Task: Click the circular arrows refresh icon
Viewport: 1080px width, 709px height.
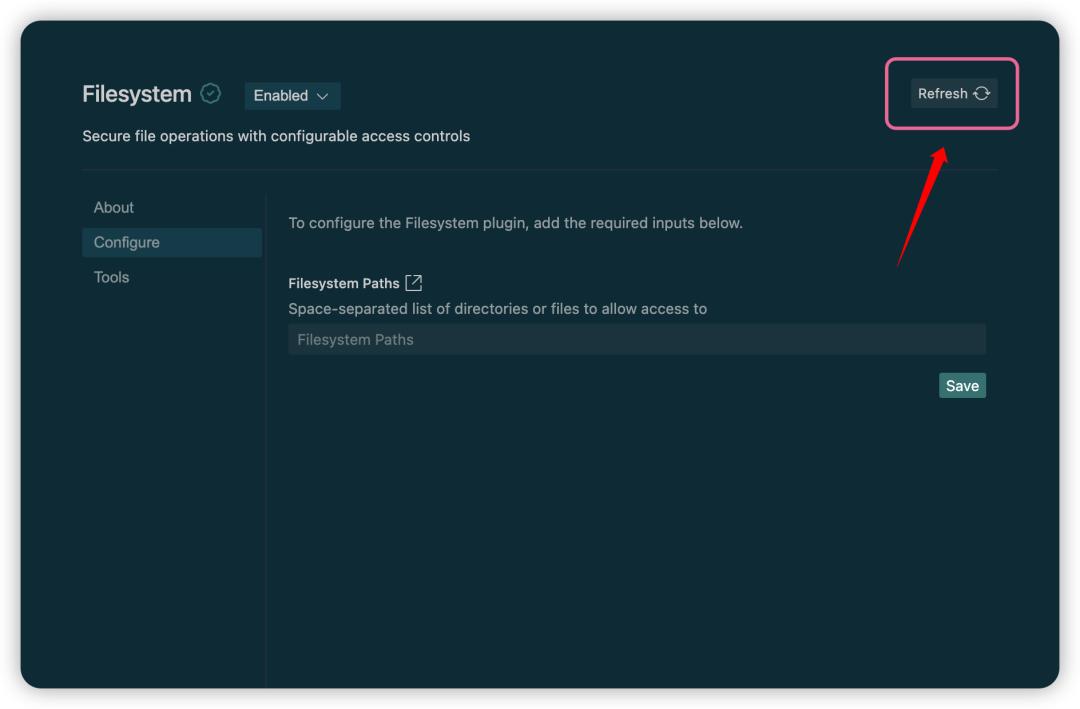Action: coord(981,93)
